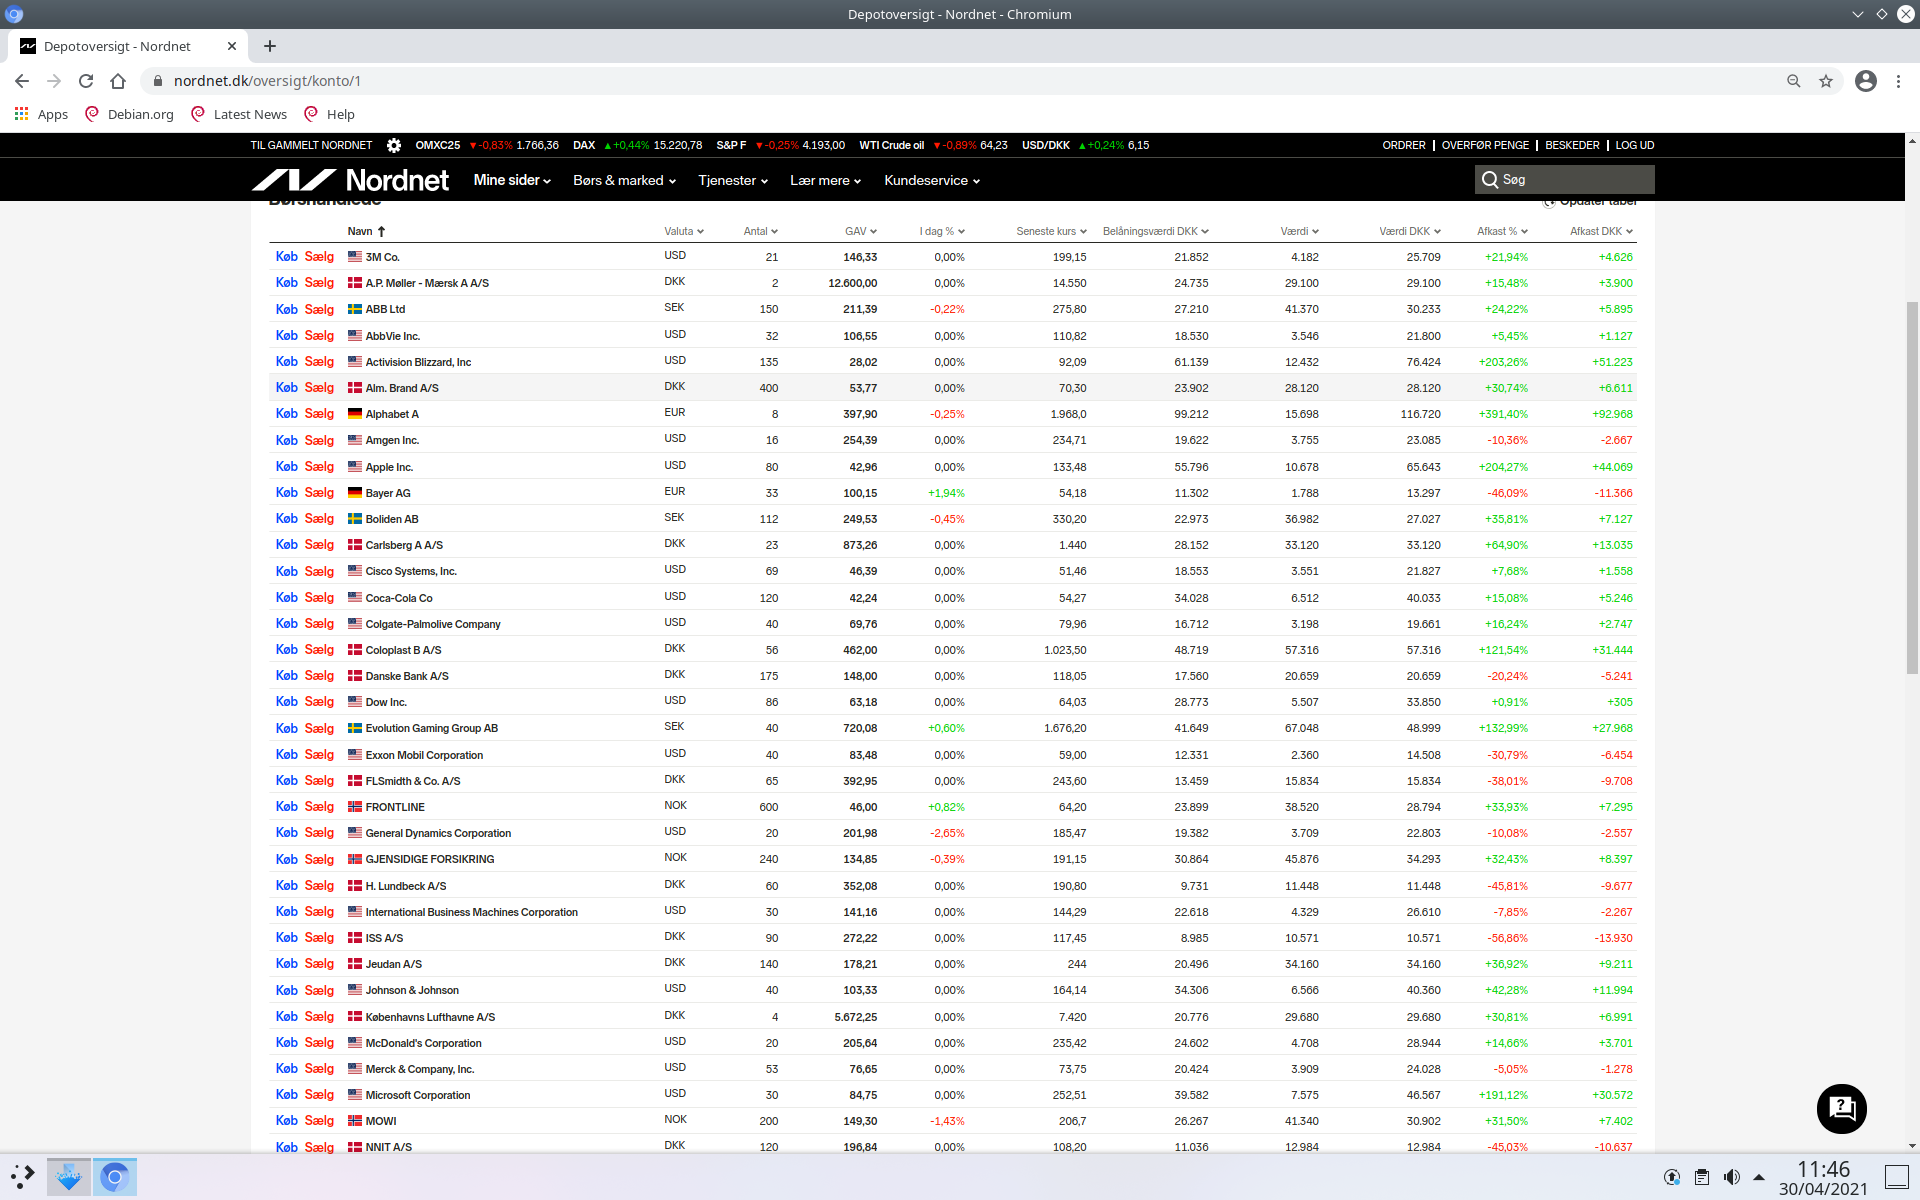
Task: Click Køb for Apple Inc.
Action: point(287,467)
